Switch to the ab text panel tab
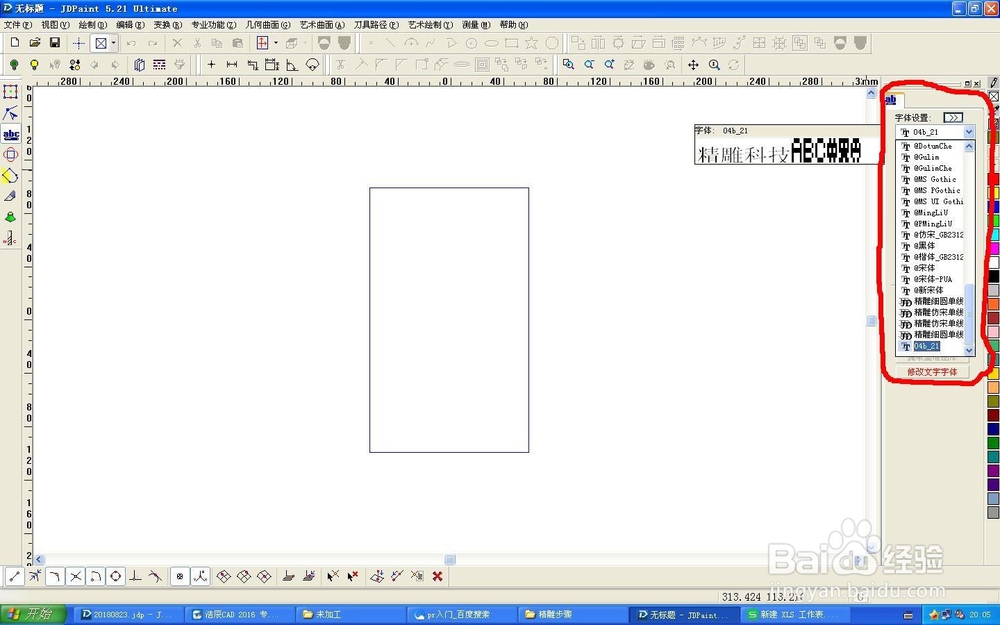 (891, 99)
